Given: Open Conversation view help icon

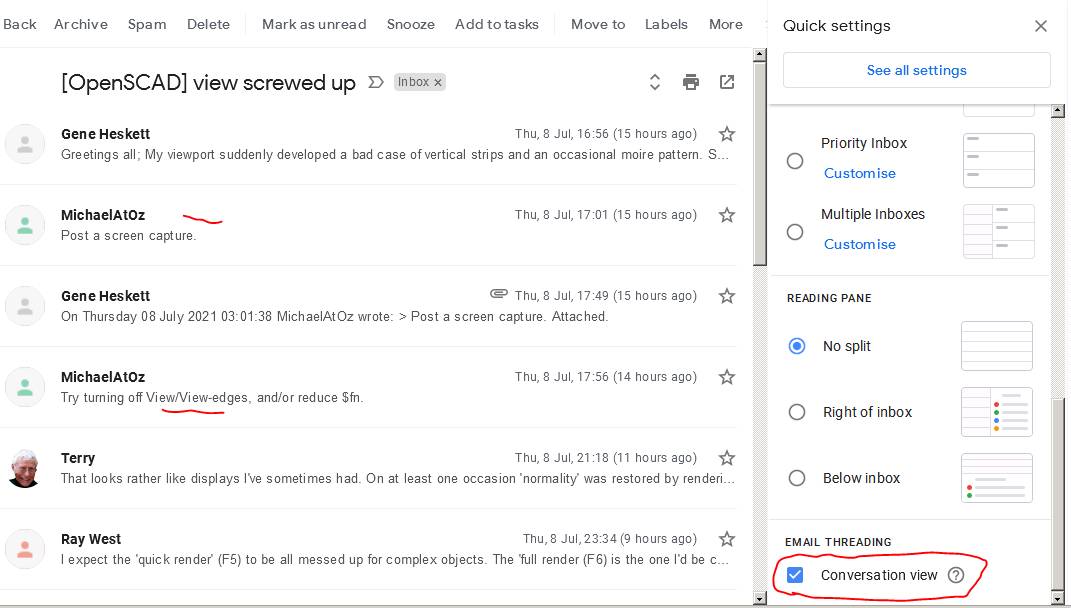Looking at the screenshot, I should click(956, 575).
